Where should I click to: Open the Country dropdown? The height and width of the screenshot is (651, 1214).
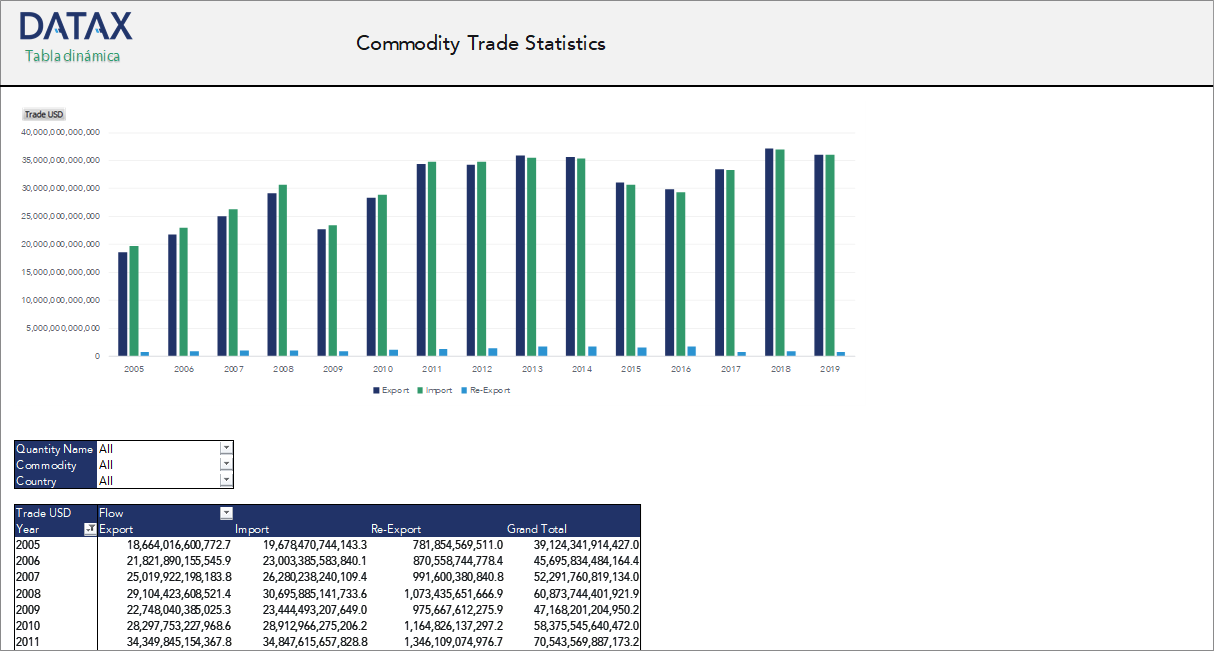tap(225, 480)
